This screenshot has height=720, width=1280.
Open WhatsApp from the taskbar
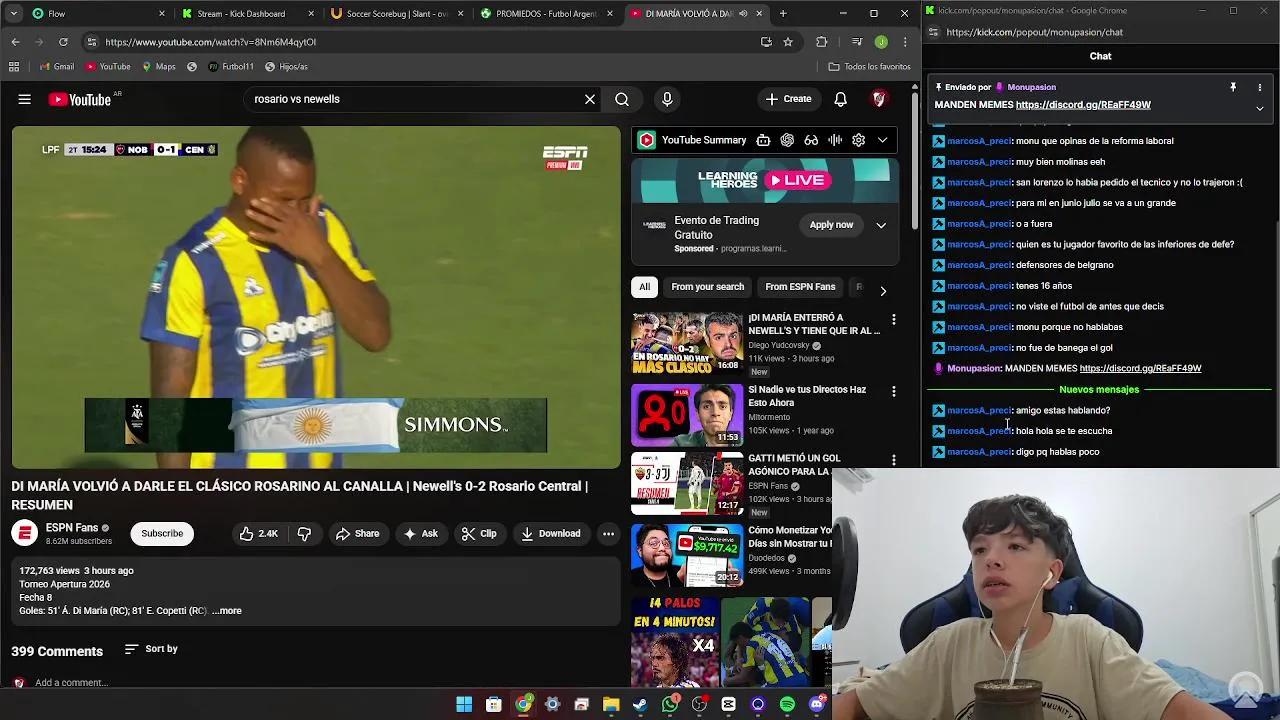(670, 705)
